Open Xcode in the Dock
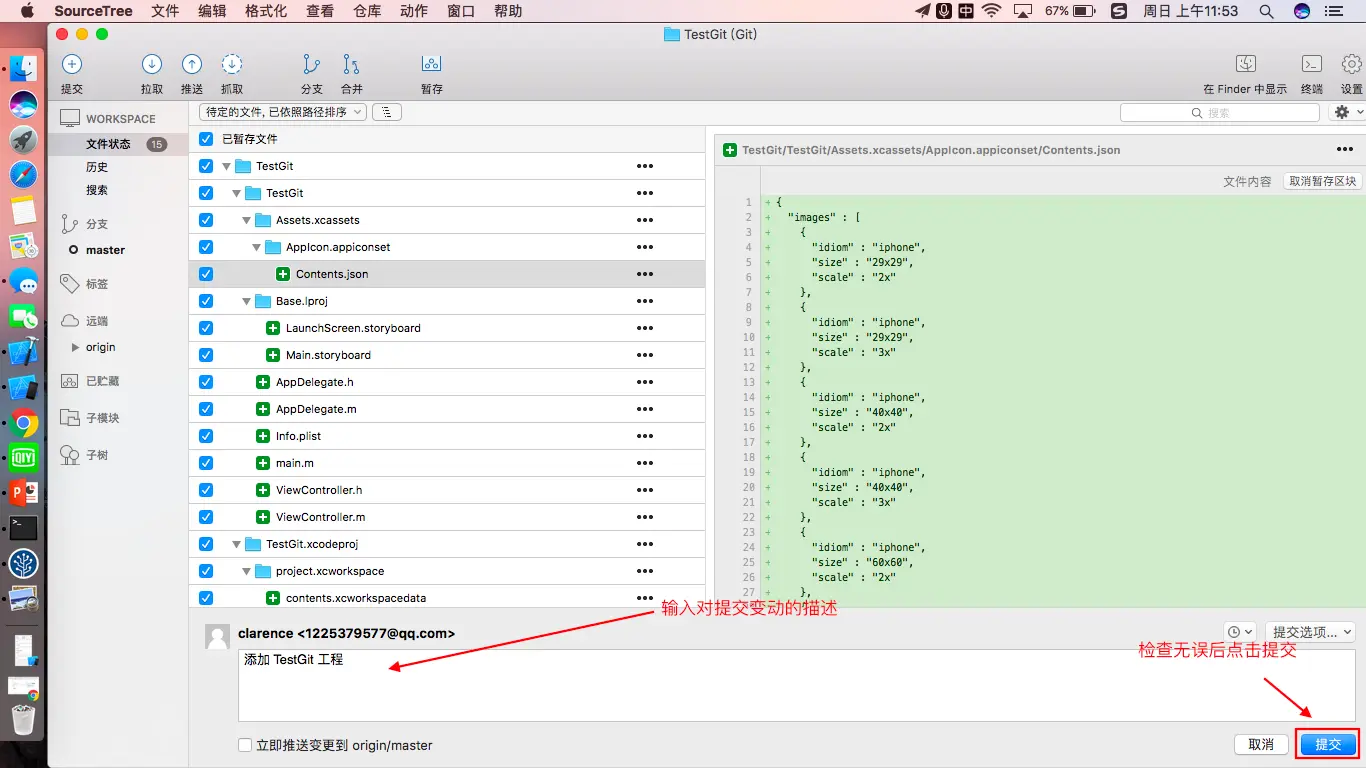This screenshot has height=768, width=1366. [x=23, y=352]
